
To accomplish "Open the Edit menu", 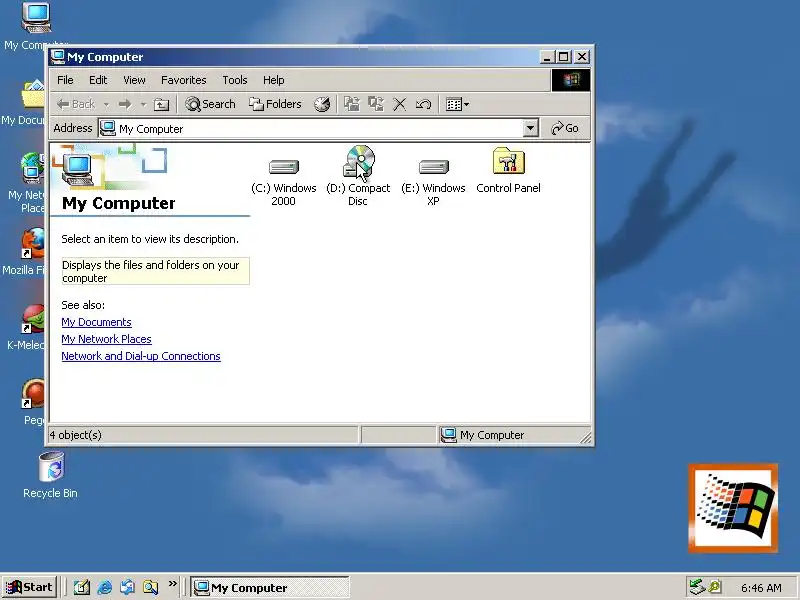I will pos(98,80).
